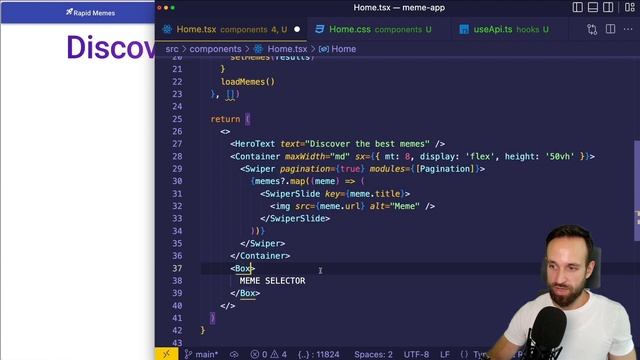This screenshot has width=640, height=360.
Task: Click the unsaved dot on Home.tsx tab
Action: [x=297, y=29]
